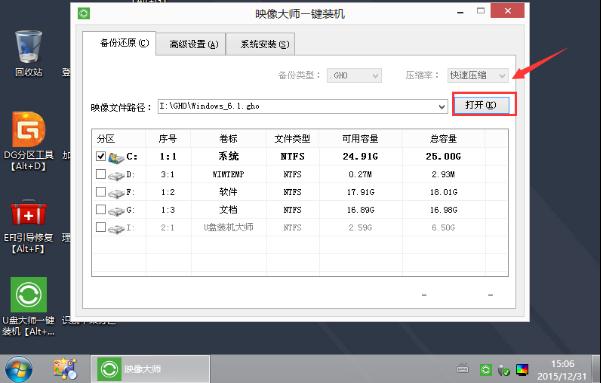Switch to the 高级设置 (A) tab
Screen dimensions: 601x383
pos(191,44)
